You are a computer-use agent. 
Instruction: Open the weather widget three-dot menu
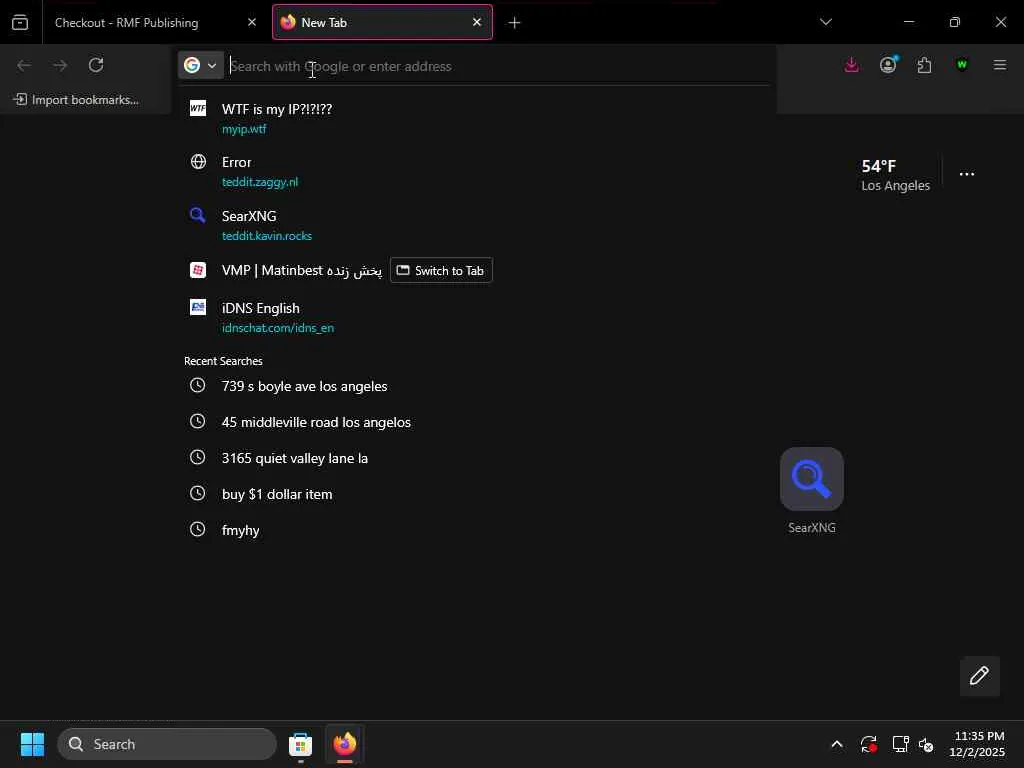point(967,174)
